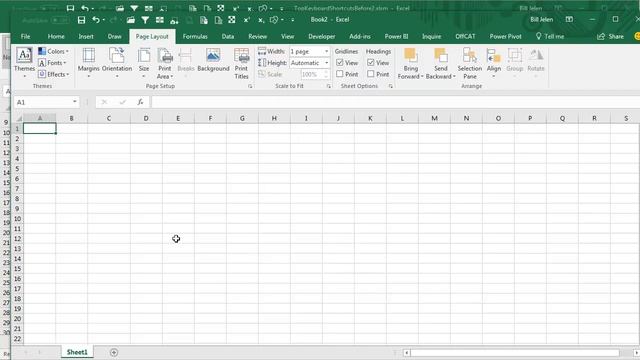Click the Save icon in Book2 quick access toolbar

click(x=81, y=20)
